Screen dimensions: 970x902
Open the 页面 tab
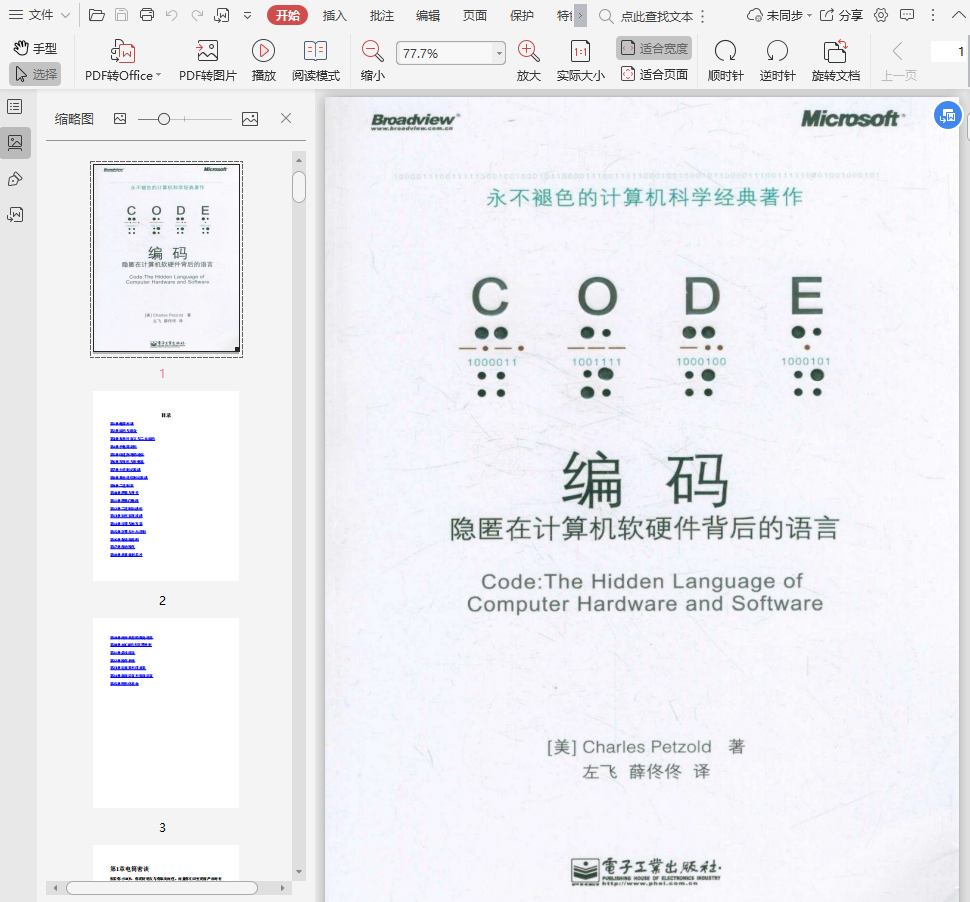point(474,15)
